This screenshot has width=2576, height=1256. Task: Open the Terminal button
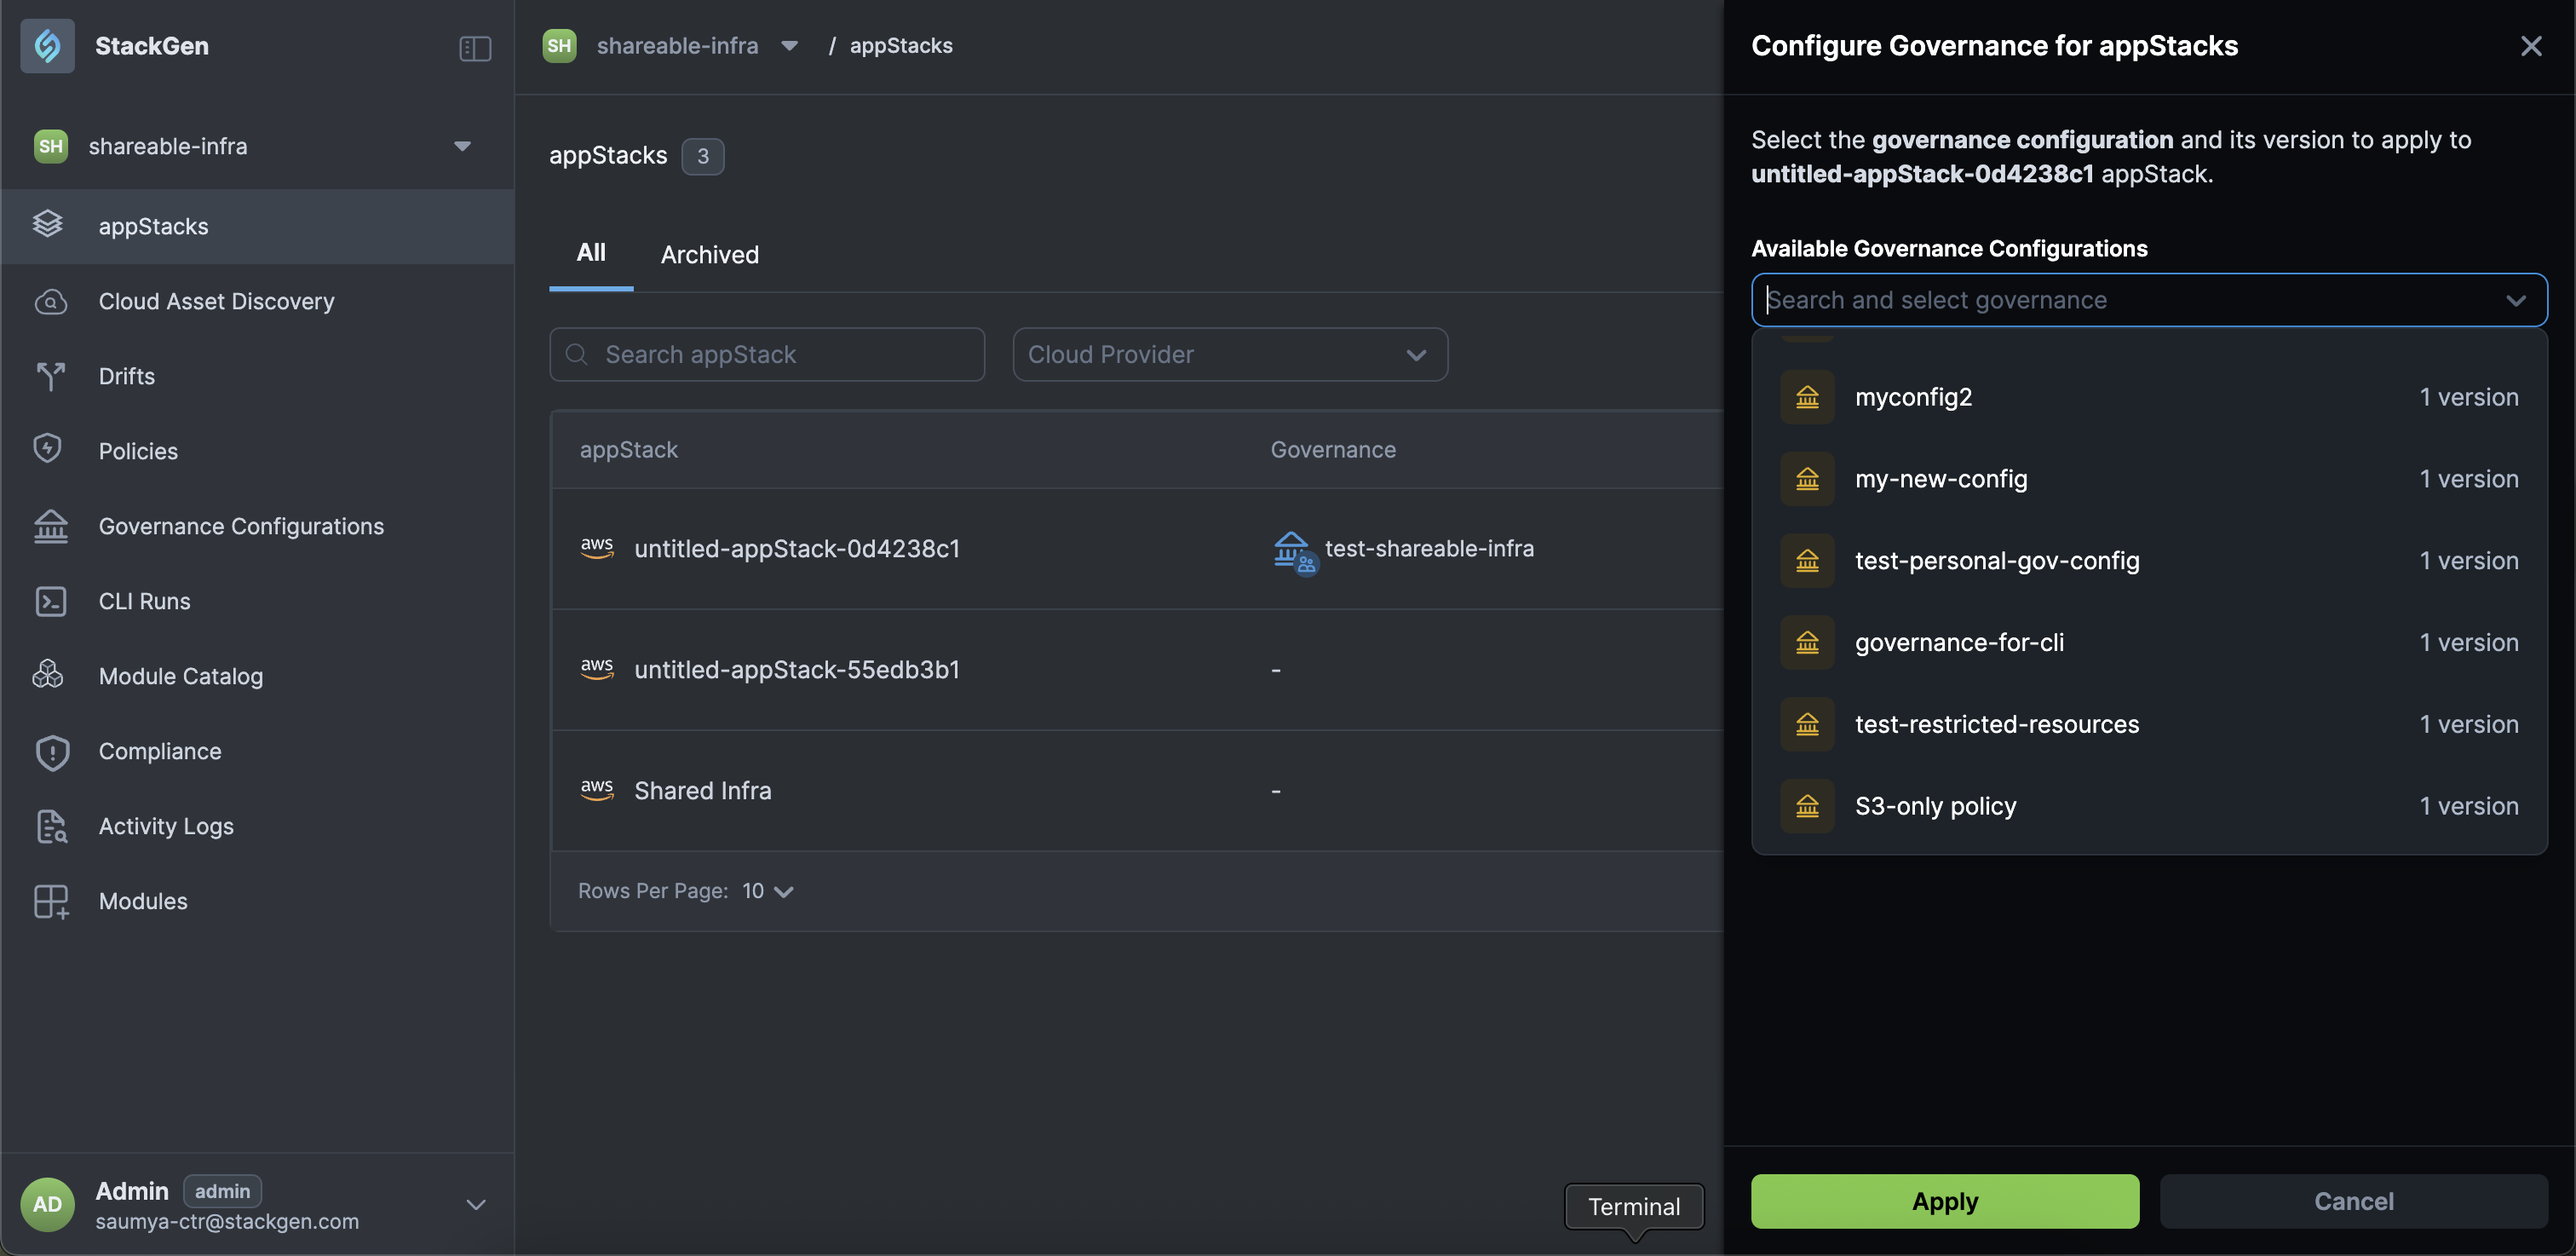pos(1634,1207)
